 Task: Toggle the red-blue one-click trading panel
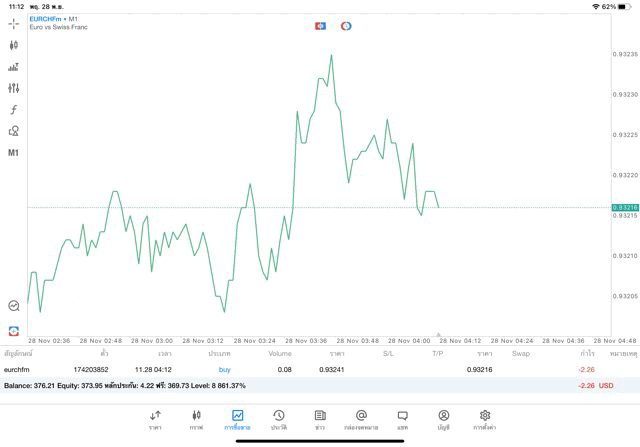[320, 25]
